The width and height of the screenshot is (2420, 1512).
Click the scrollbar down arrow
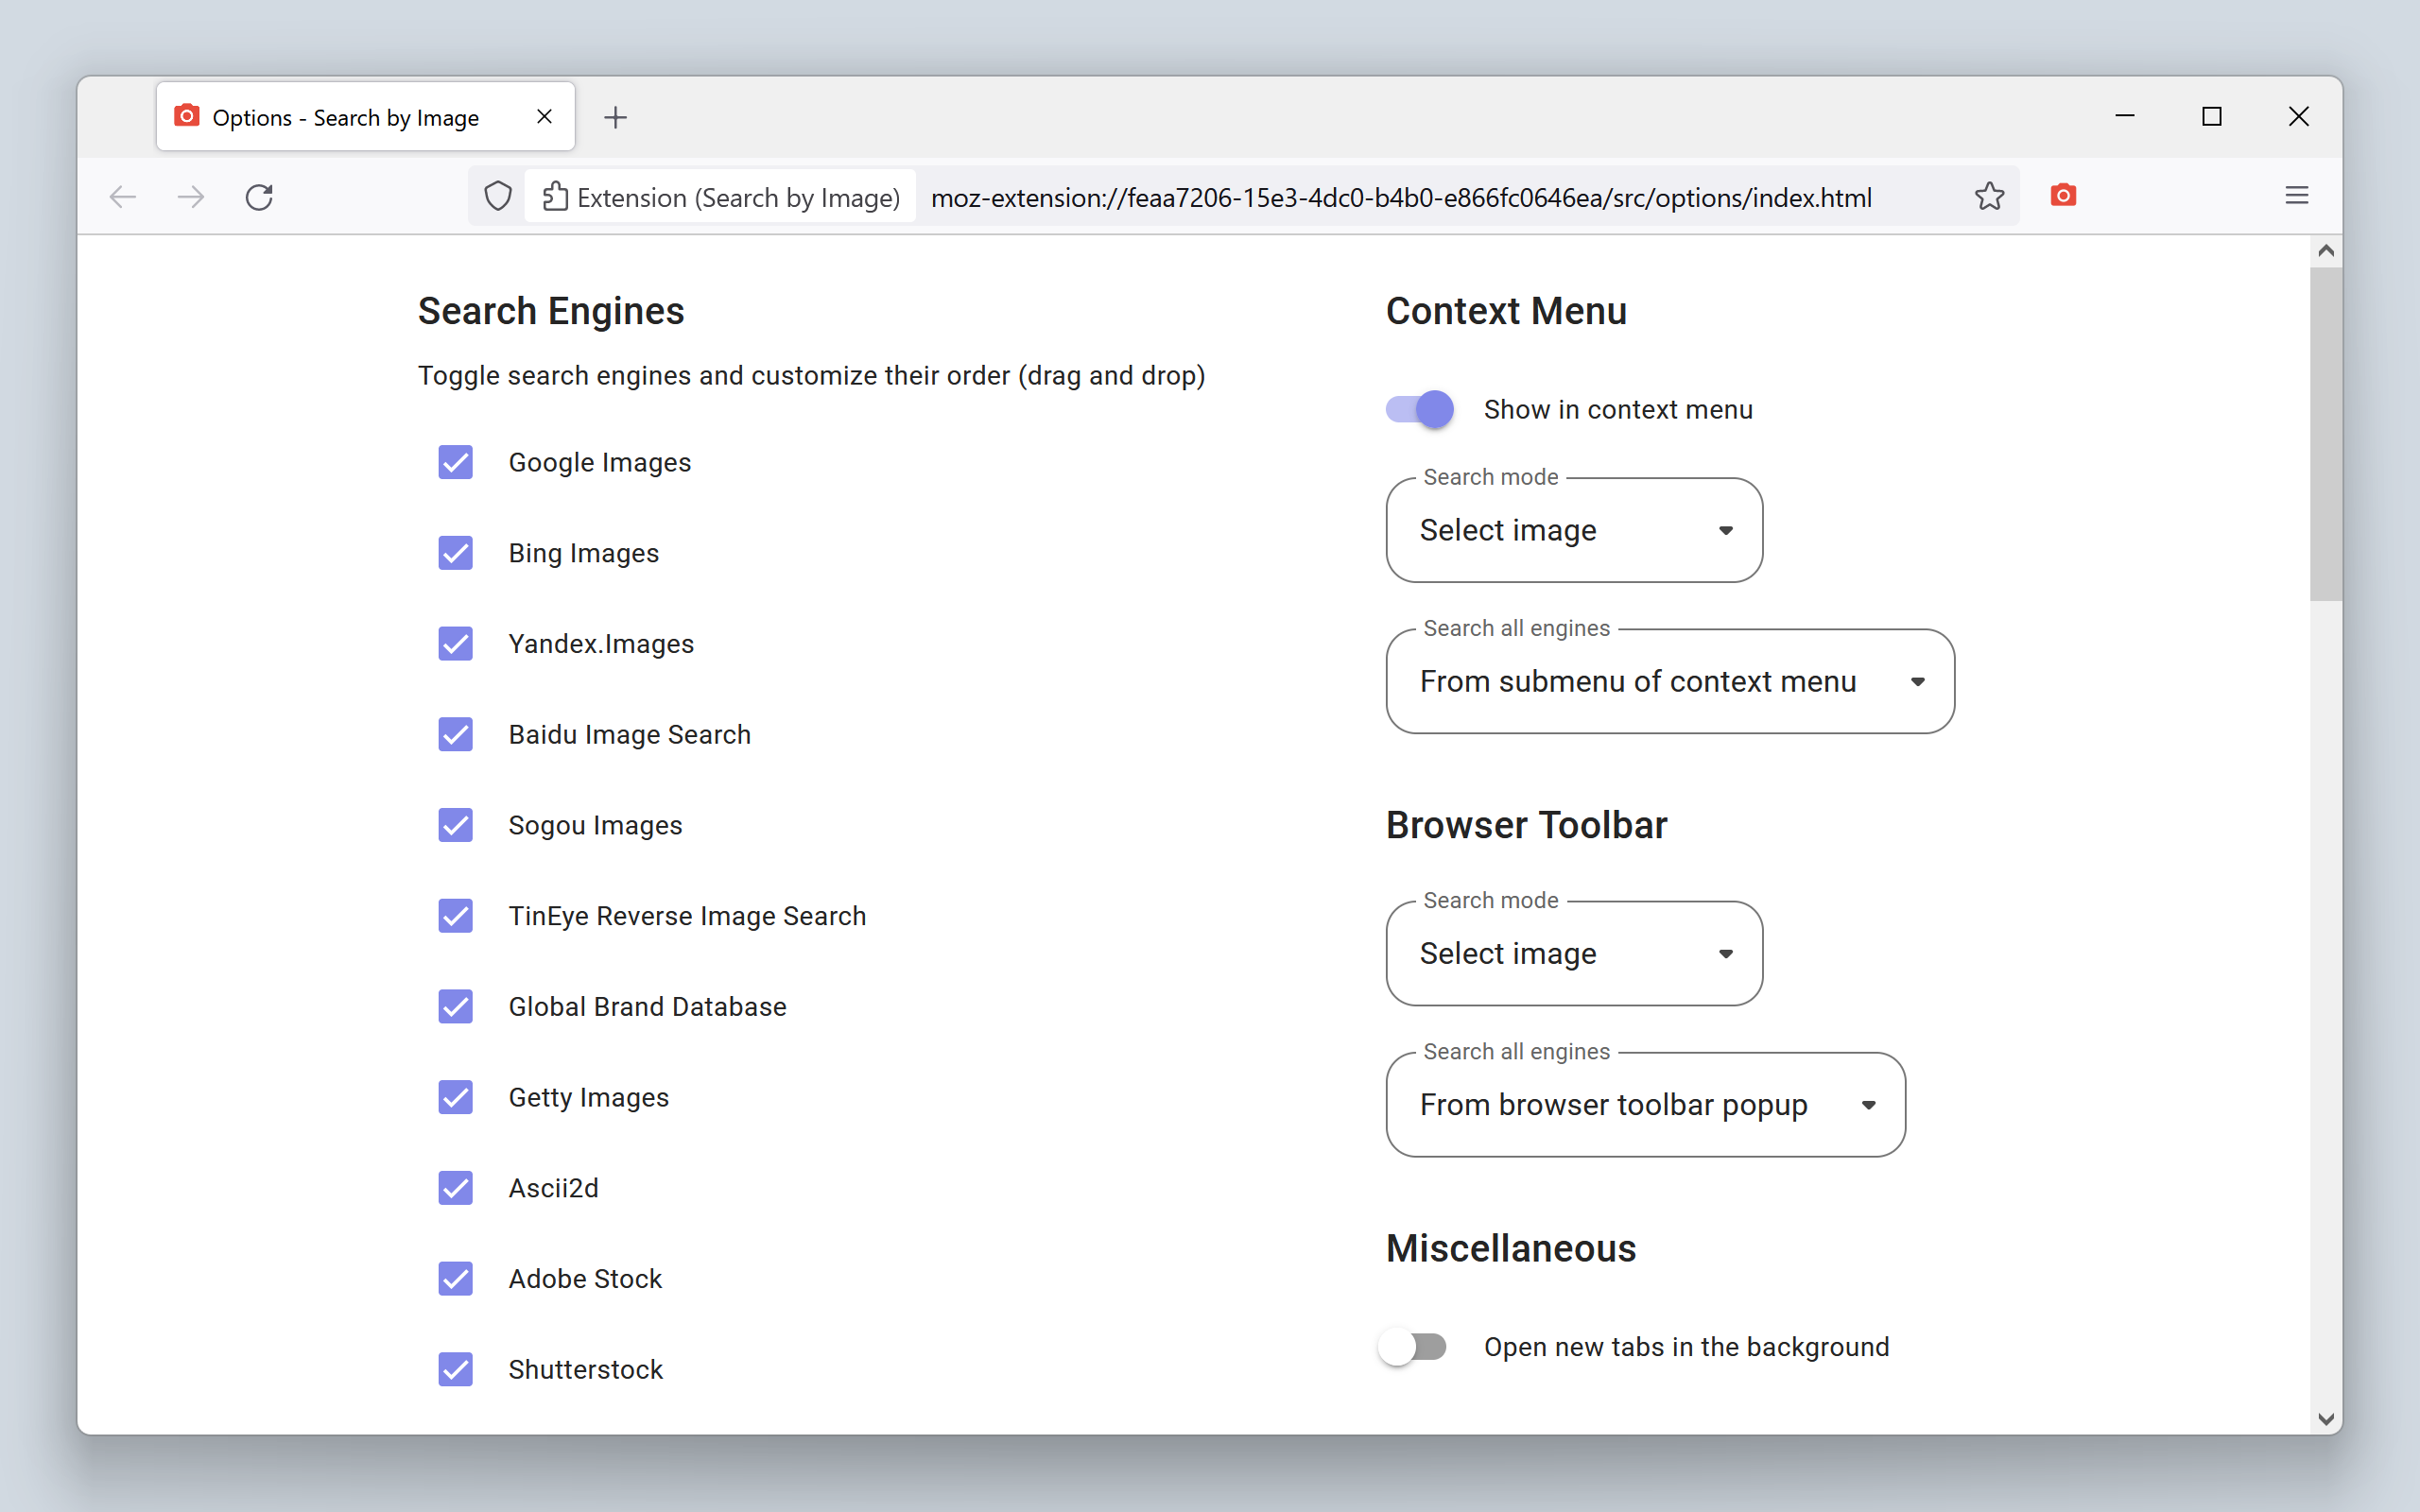(x=2325, y=1418)
